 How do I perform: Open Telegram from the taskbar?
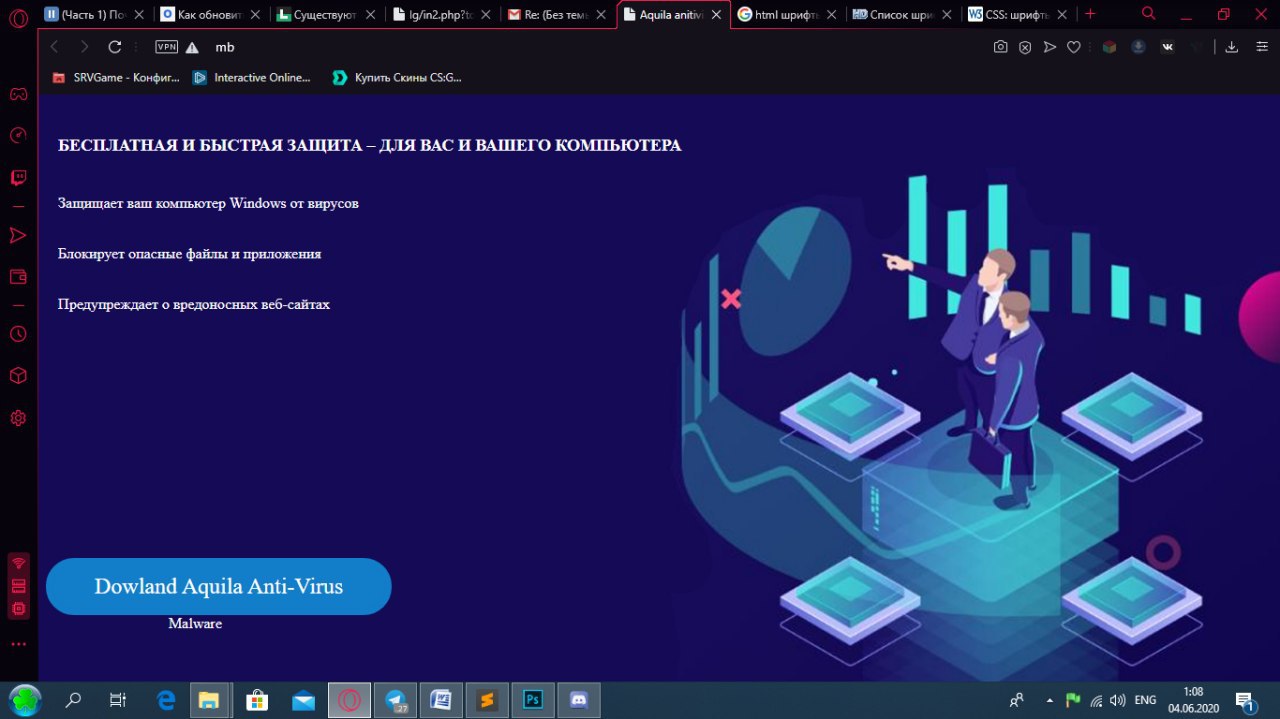point(395,700)
